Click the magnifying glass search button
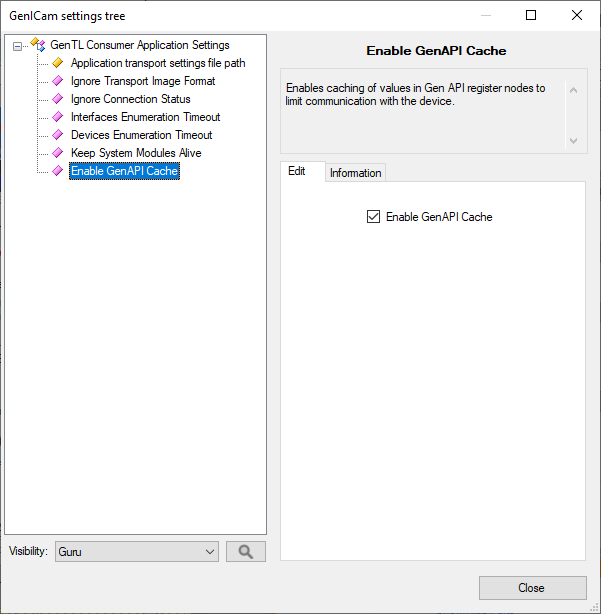Image resolution: width=601 pixels, height=614 pixels. (246, 551)
